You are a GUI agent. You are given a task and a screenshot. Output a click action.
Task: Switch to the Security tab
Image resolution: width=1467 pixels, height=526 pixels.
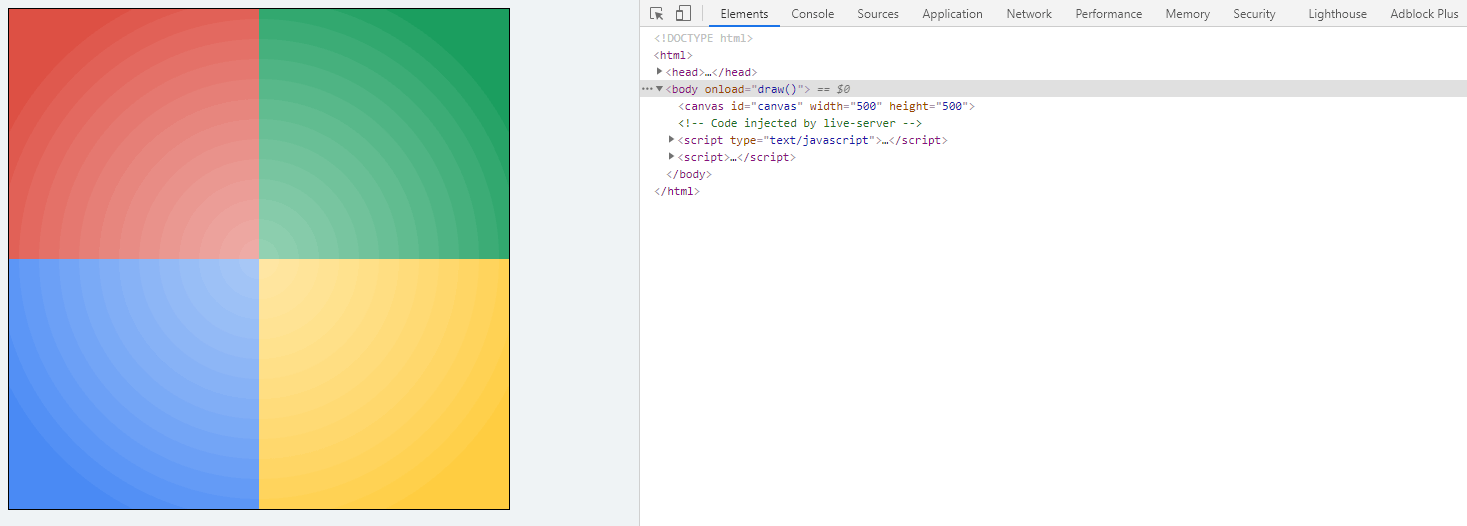coord(1254,14)
